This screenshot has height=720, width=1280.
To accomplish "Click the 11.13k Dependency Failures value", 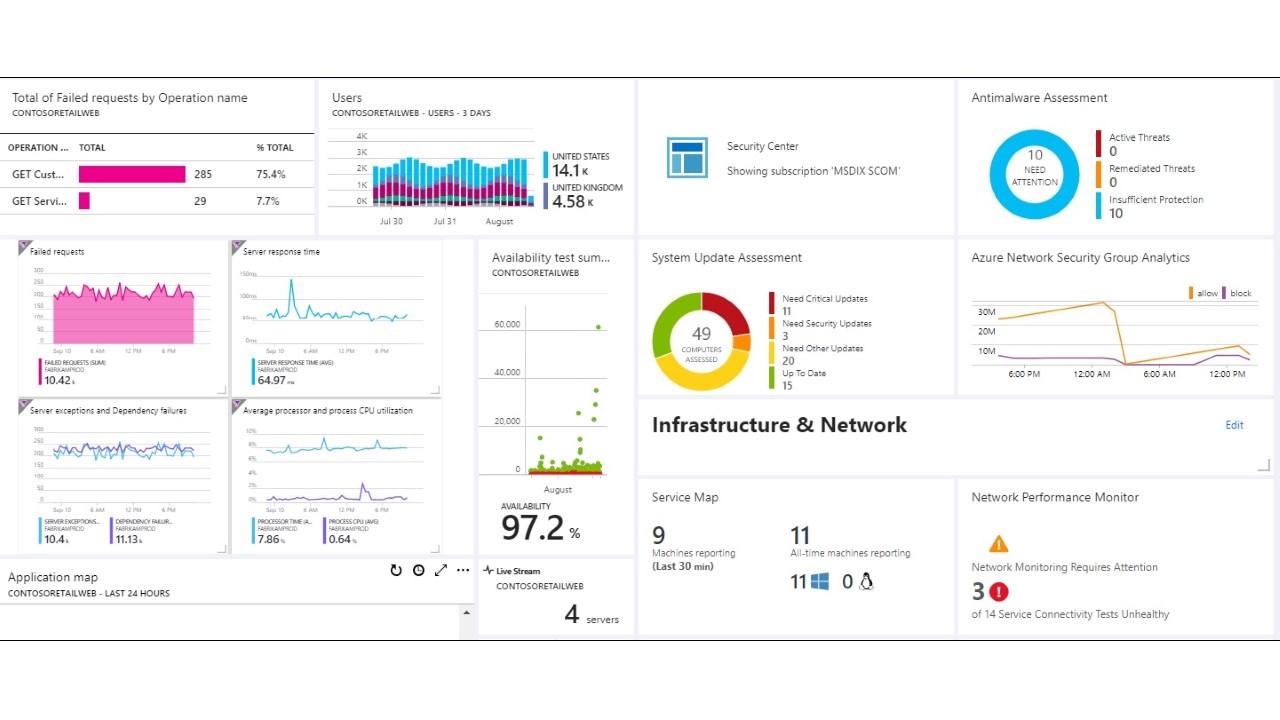I will [x=131, y=539].
